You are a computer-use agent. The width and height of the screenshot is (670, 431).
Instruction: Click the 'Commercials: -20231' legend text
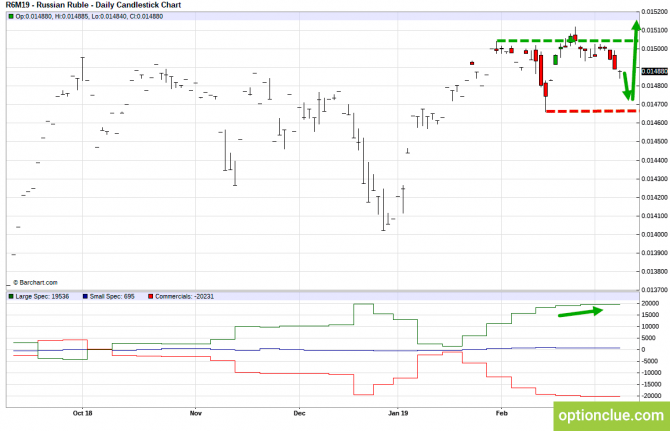pos(185,296)
